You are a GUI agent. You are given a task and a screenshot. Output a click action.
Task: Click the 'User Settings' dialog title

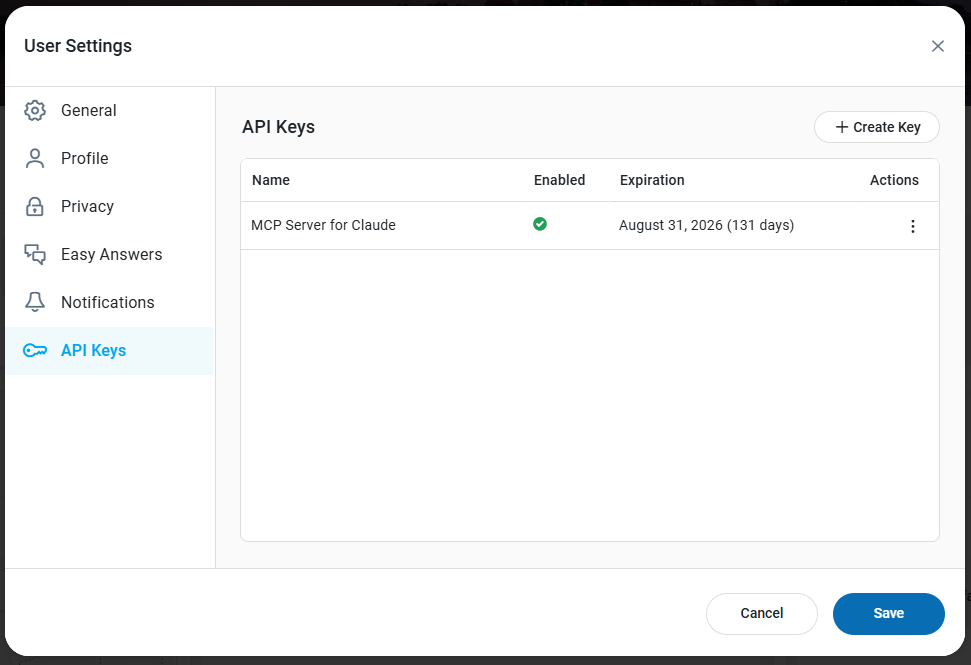point(78,46)
